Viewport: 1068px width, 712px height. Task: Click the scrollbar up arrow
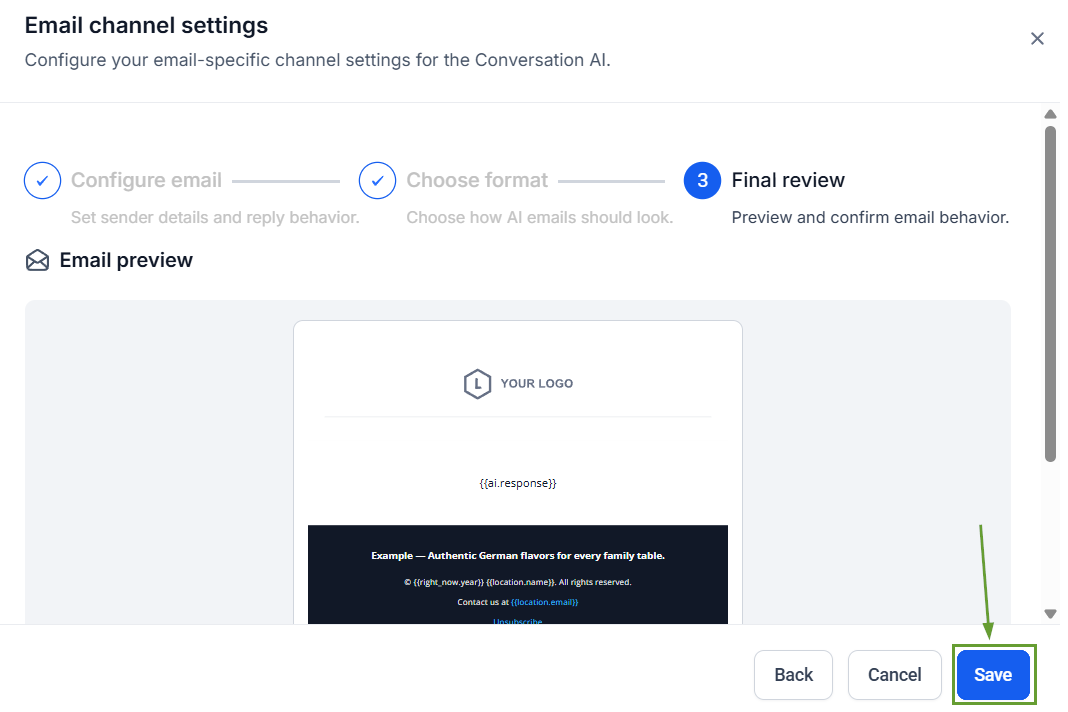1050,114
